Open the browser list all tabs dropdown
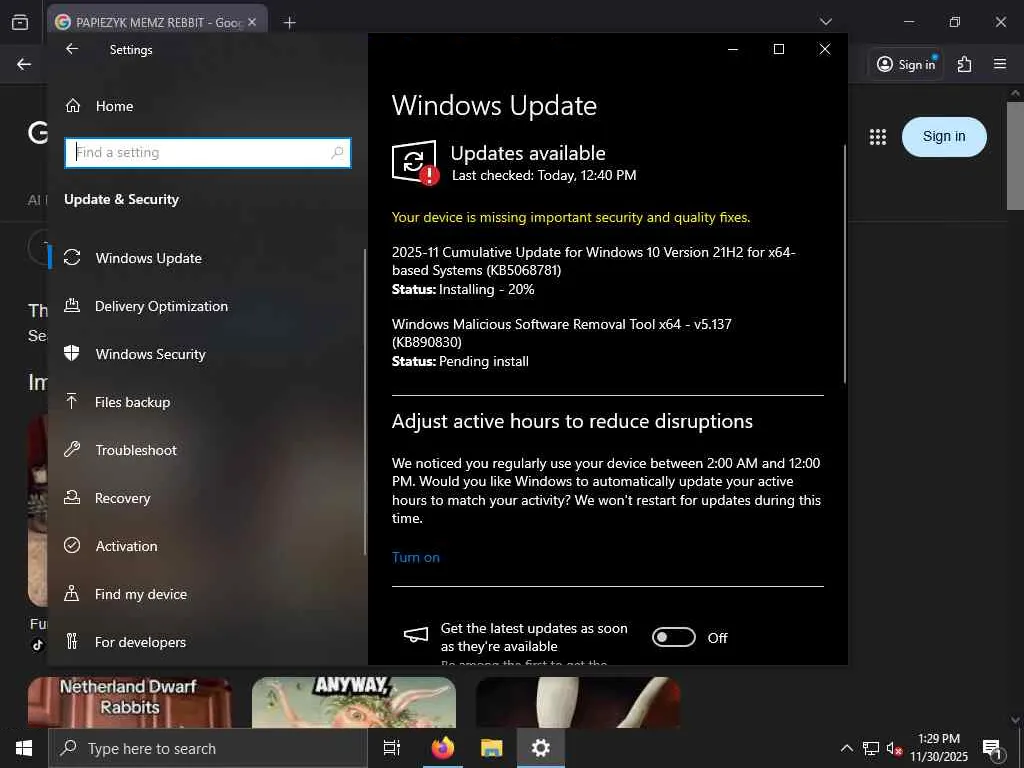Viewport: 1024px width, 768px height. point(825,22)
